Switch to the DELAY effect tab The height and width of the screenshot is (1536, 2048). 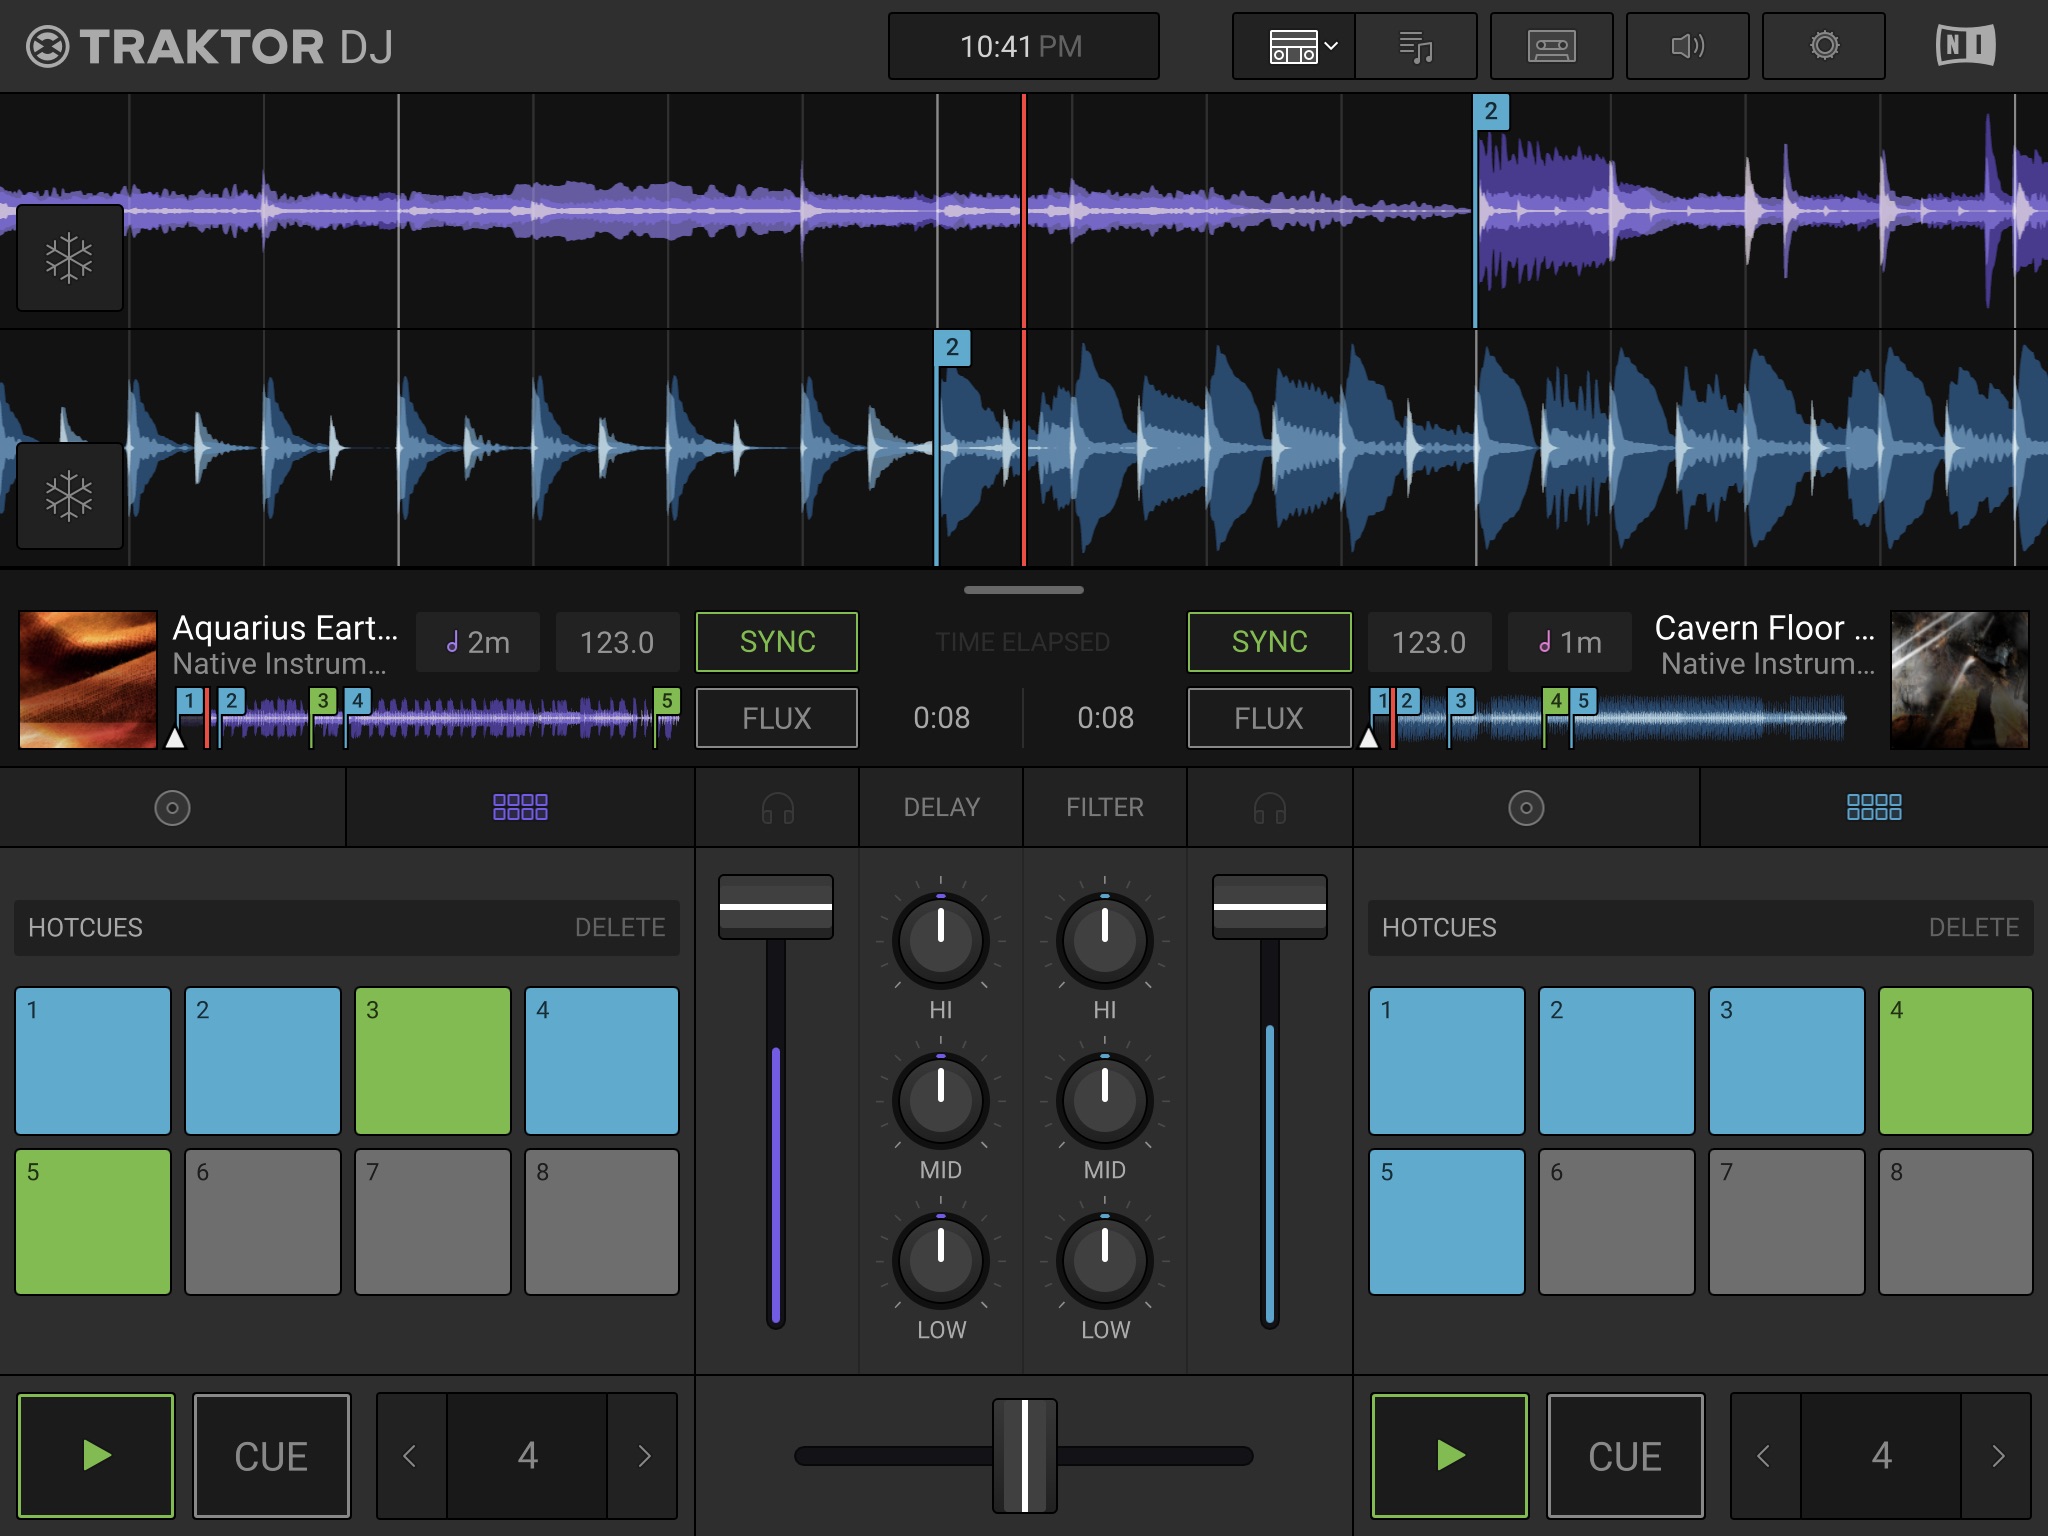click(941, 808)
